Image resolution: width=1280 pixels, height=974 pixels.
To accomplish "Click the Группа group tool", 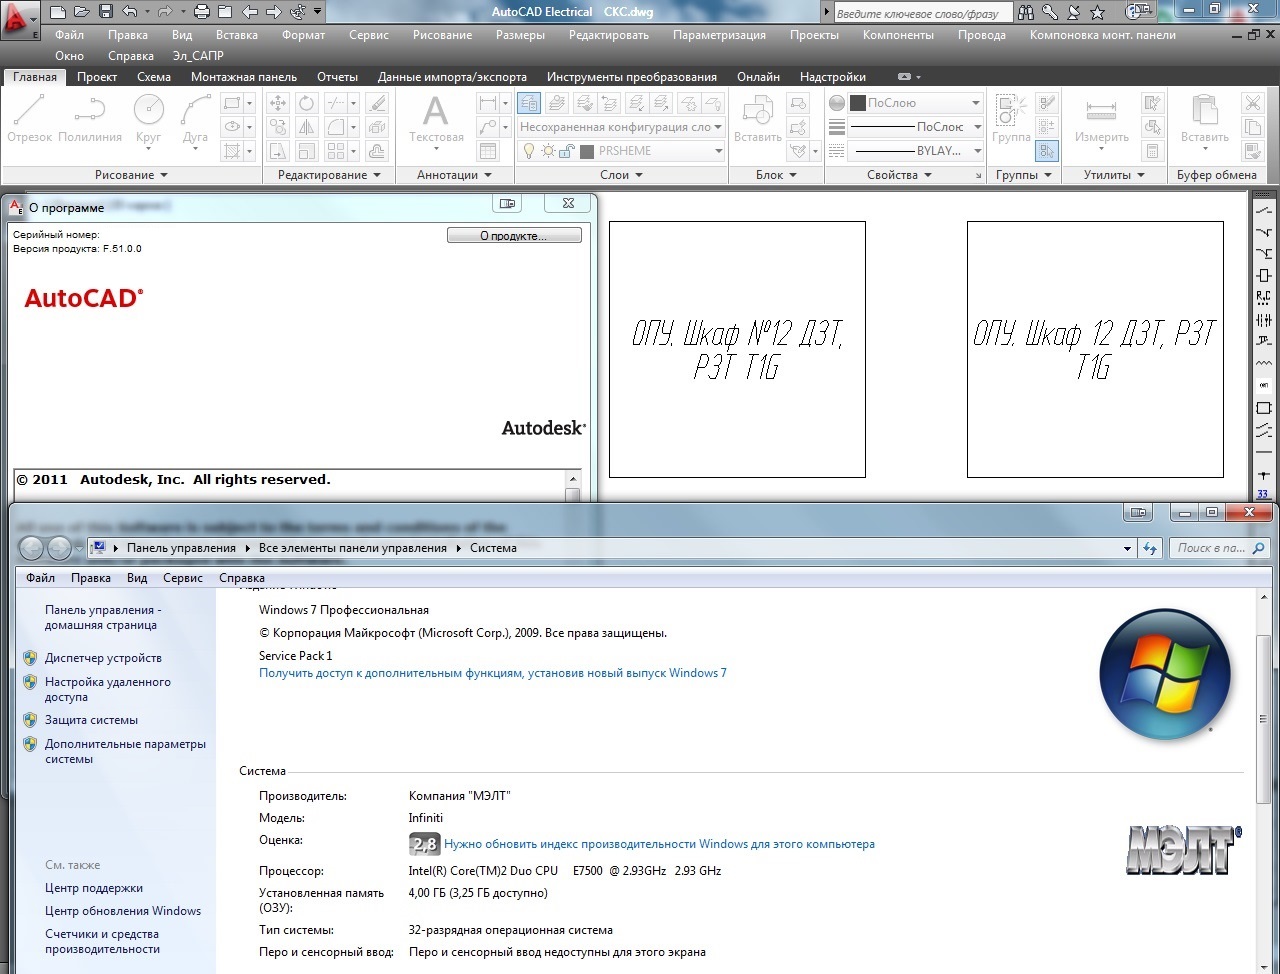I will click(1011, 119).
